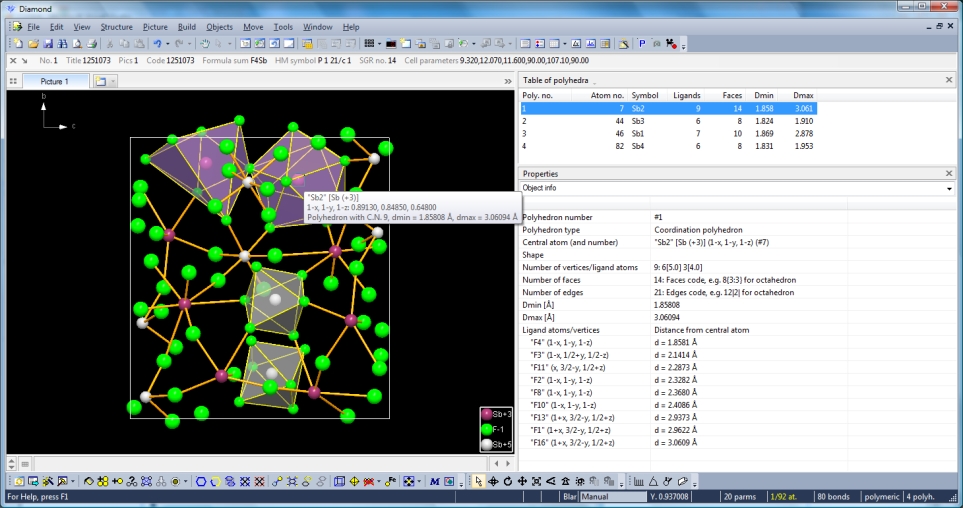Select the pointer selection tool
This screenshot has width=963, height=508.
tap(479, 482)
